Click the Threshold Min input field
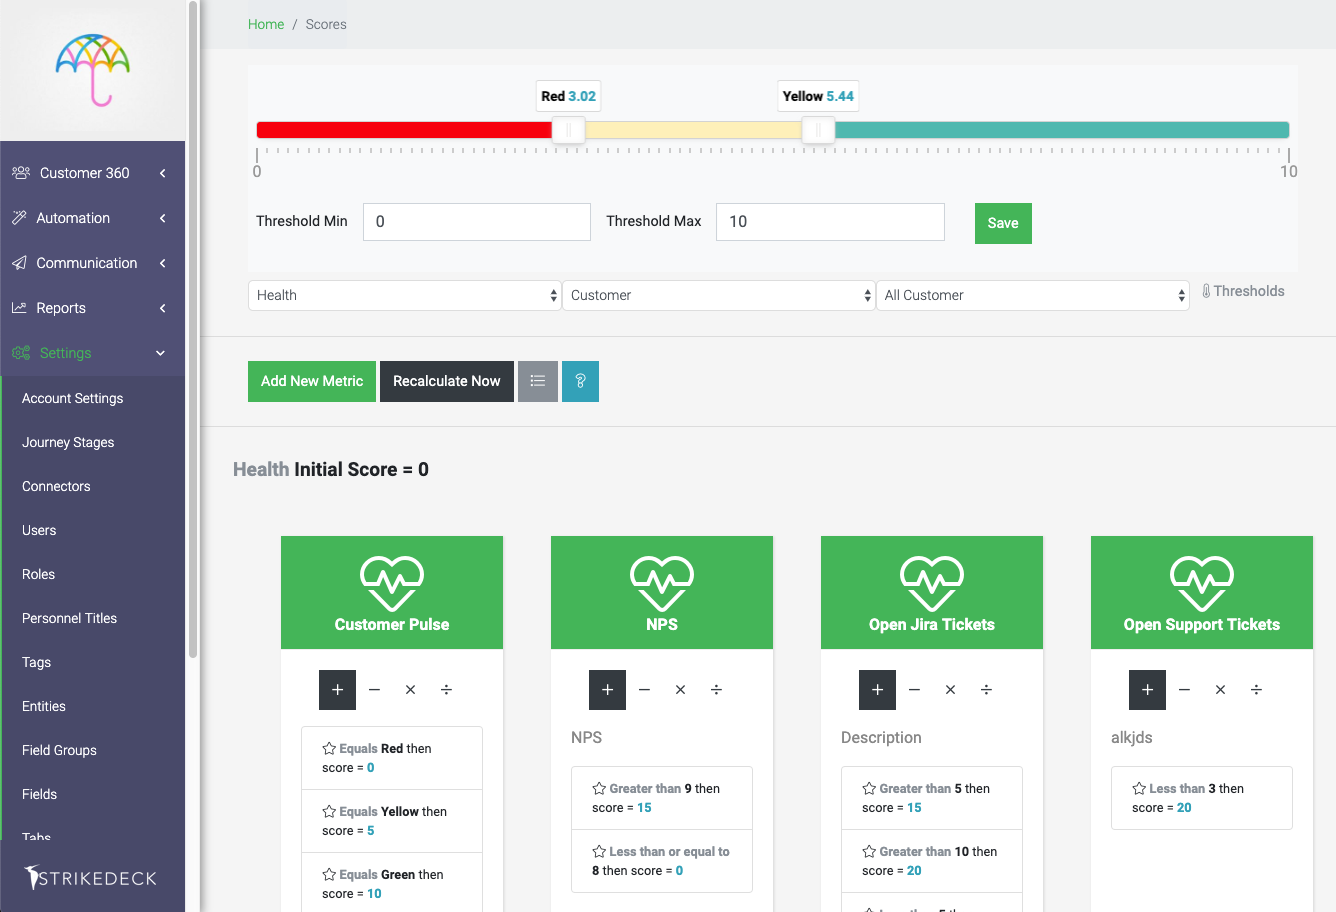 point(477,222)
